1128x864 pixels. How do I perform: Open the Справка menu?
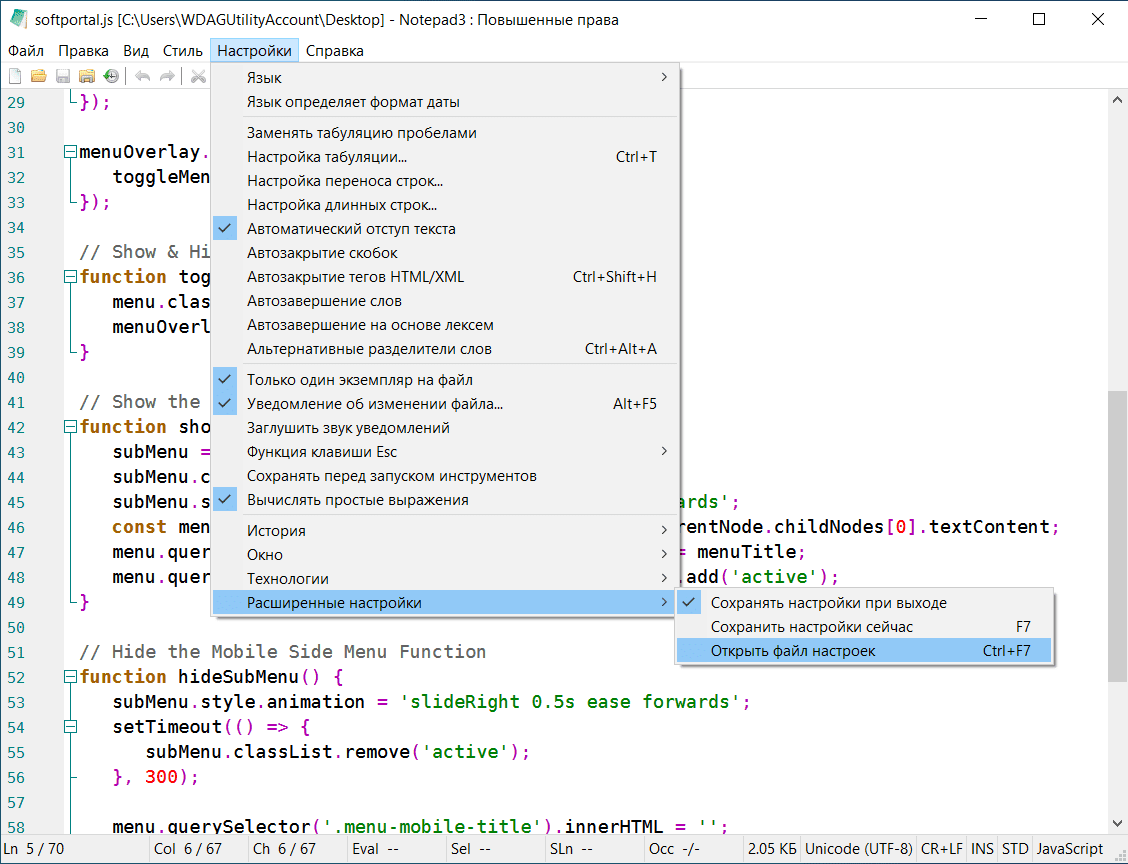[334, 51]
